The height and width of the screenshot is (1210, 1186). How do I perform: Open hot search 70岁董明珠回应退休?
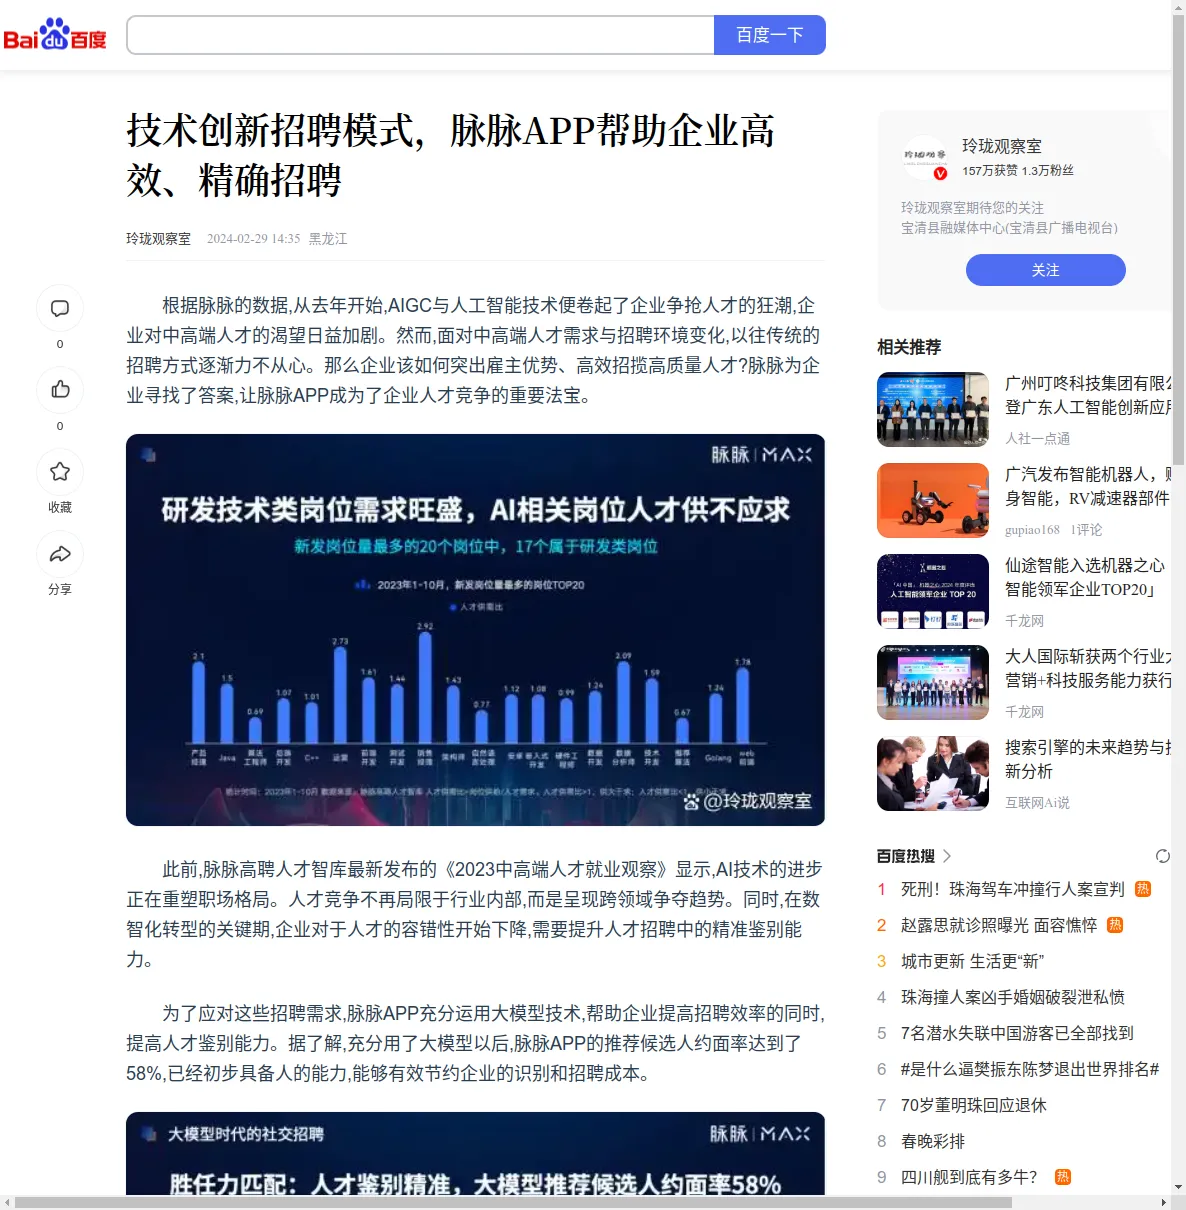tap(974, 1105)
